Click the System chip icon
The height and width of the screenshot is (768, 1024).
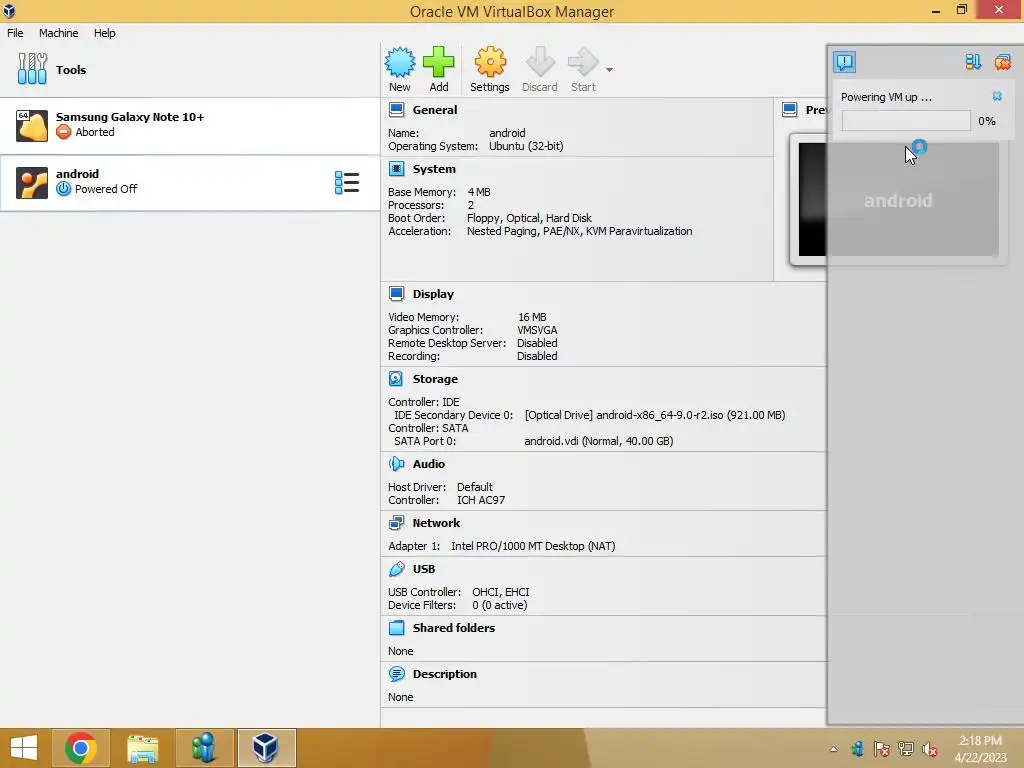click(x=396, y=168)
